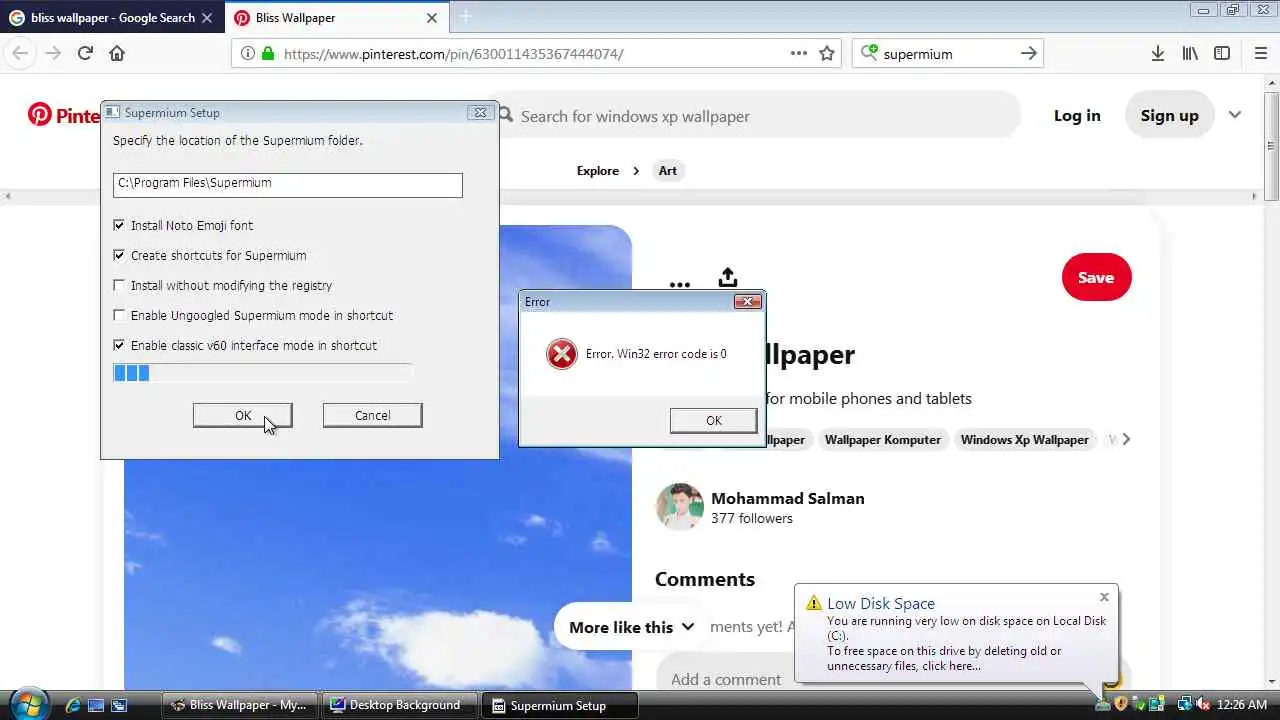Click the search go arrow next to supermium

1029,53
